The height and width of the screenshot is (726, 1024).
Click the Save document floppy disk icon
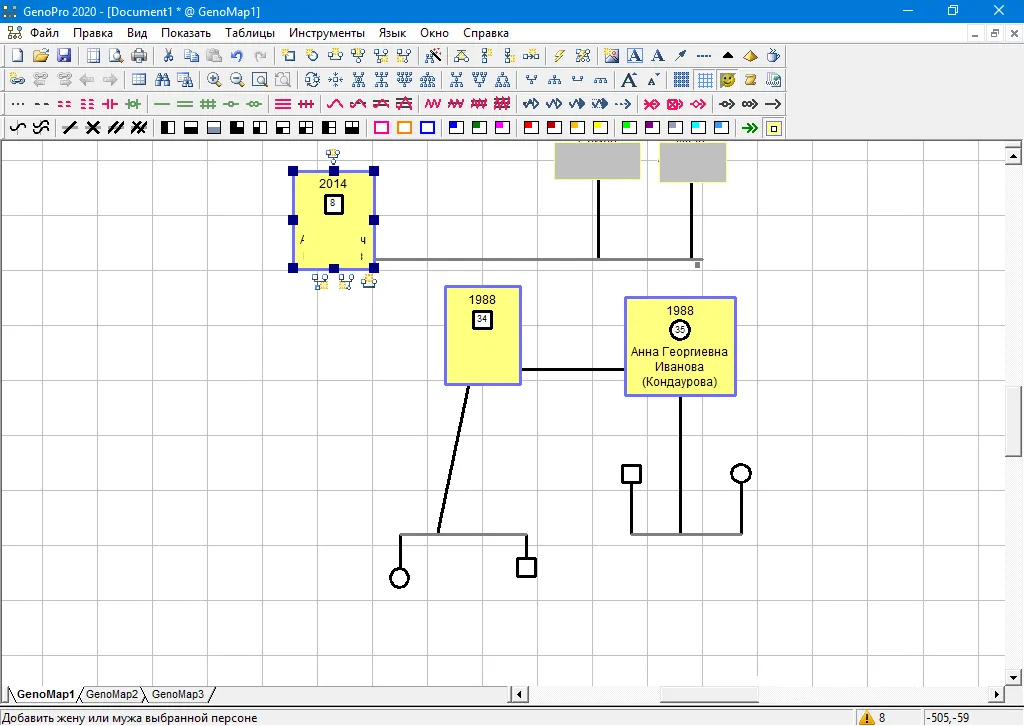(64, 56)
